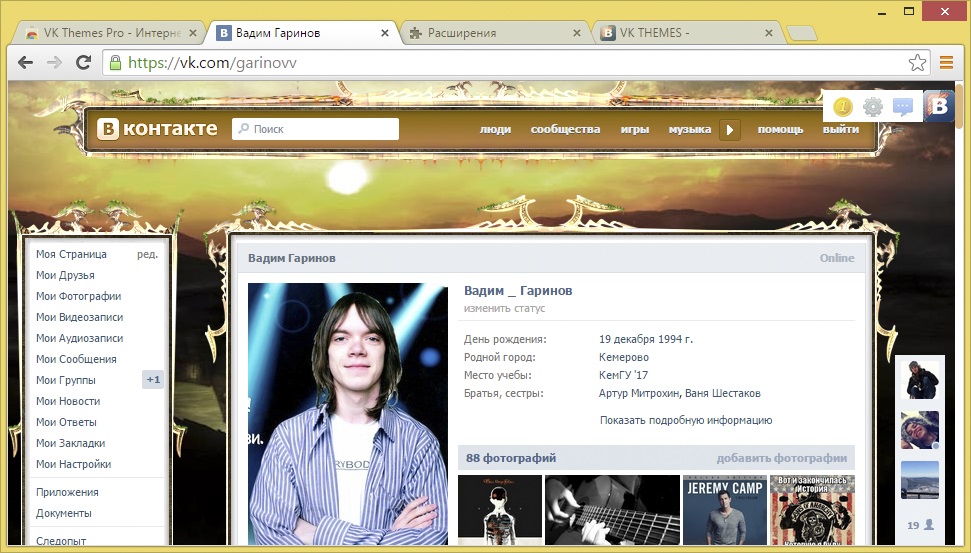Click the address bar URL
The image size is (971, 553).
point(212,63)
